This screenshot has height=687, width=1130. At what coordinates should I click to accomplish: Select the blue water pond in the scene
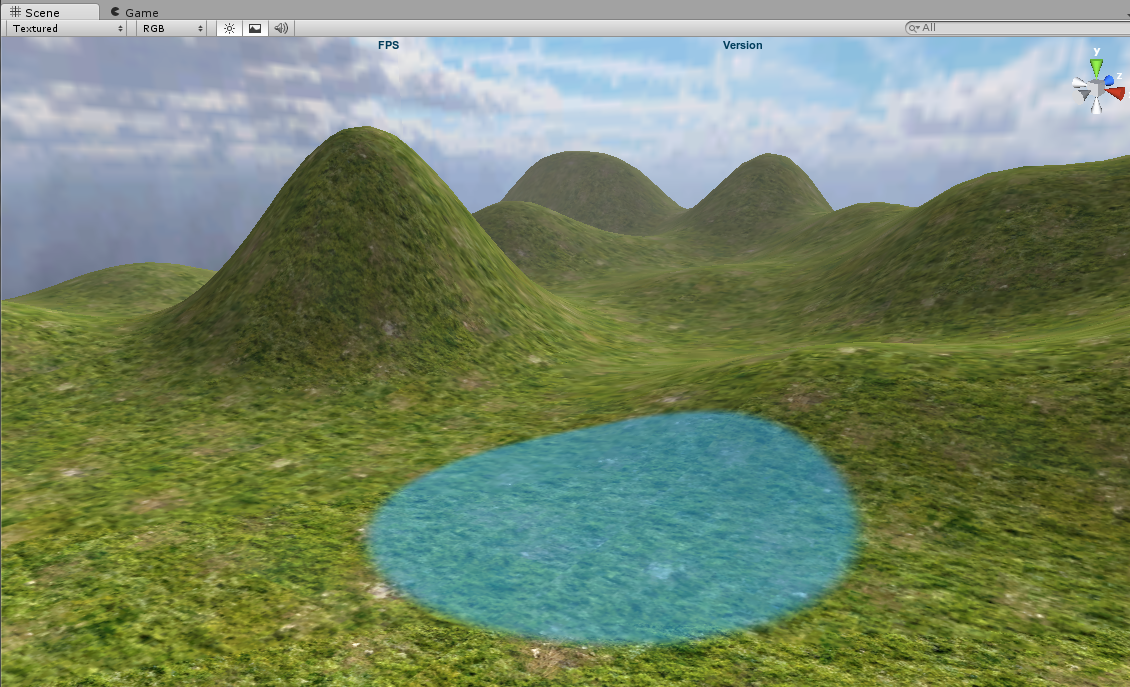[x=612, y=525]
